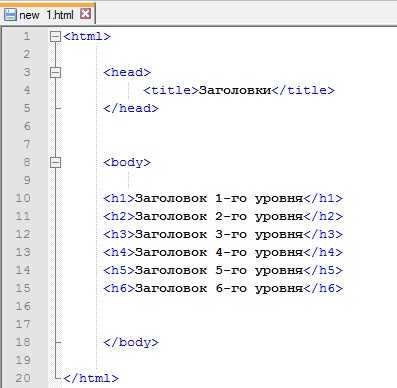The image size is (397, 388).
Task: Click the opening <h2> tag
Action: click(119, 217)
